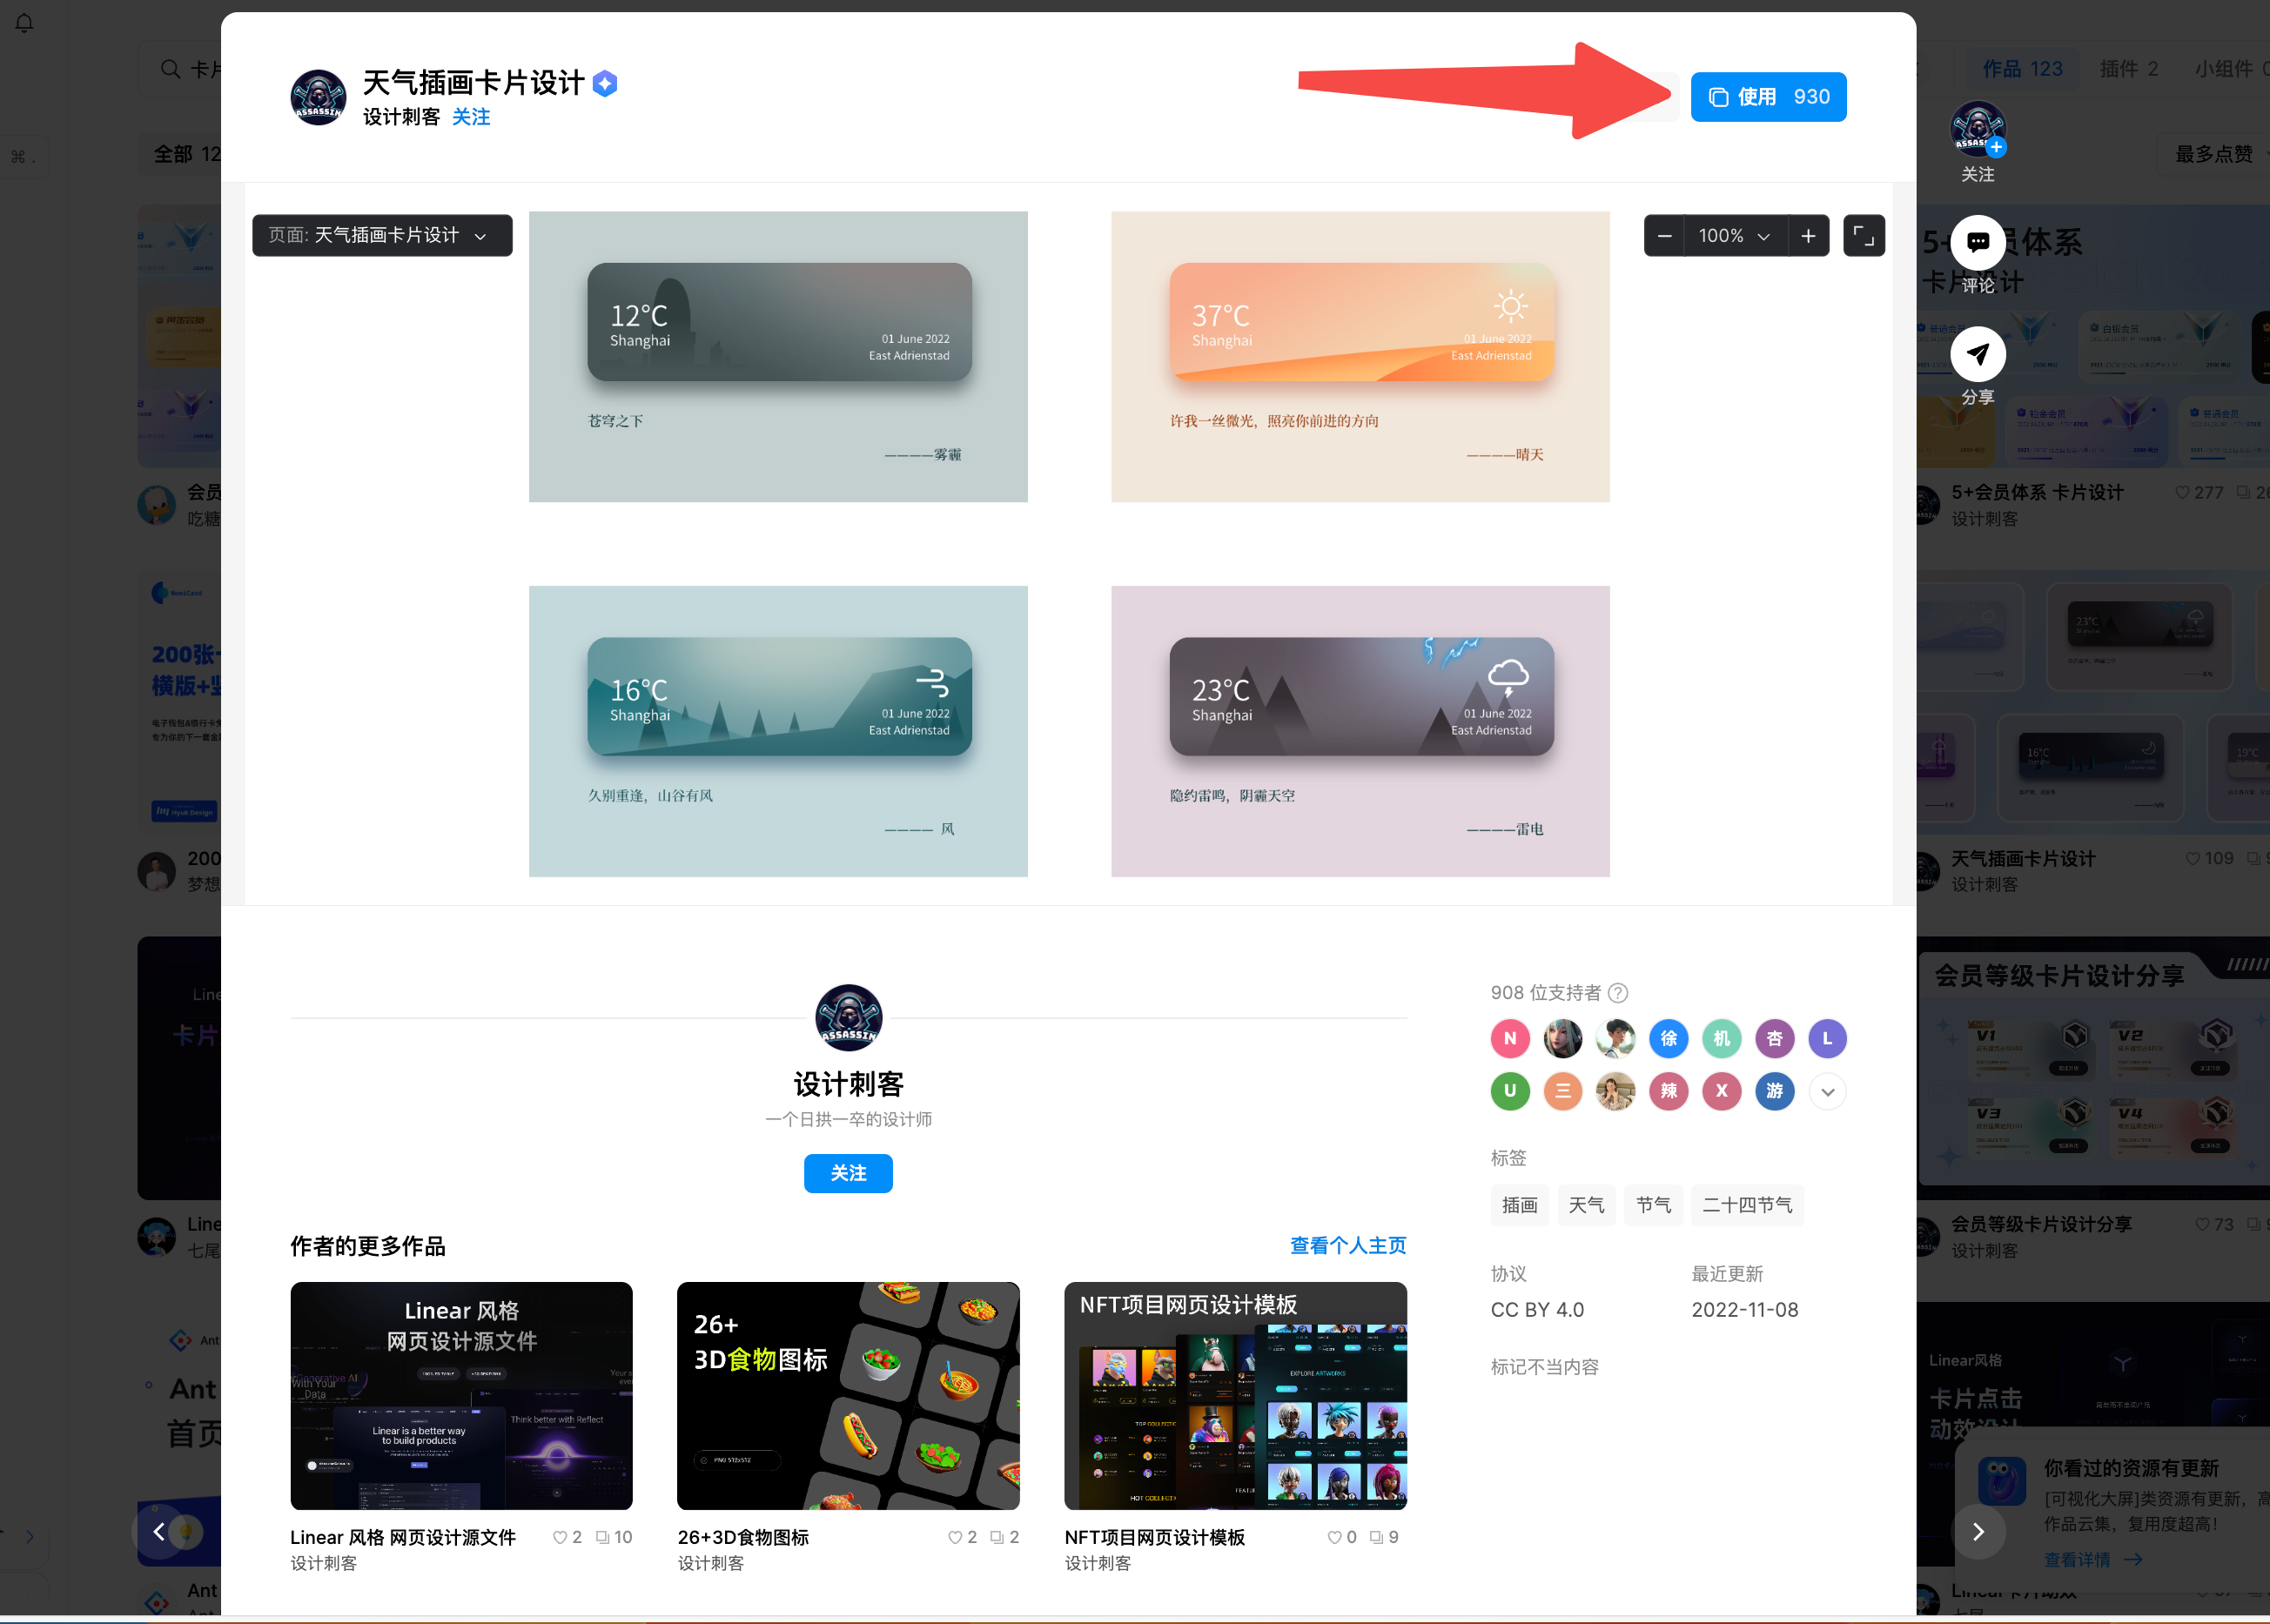Zoom out with the minus button
The width and height of the screenshot is (2270, 1624).
1664,236
